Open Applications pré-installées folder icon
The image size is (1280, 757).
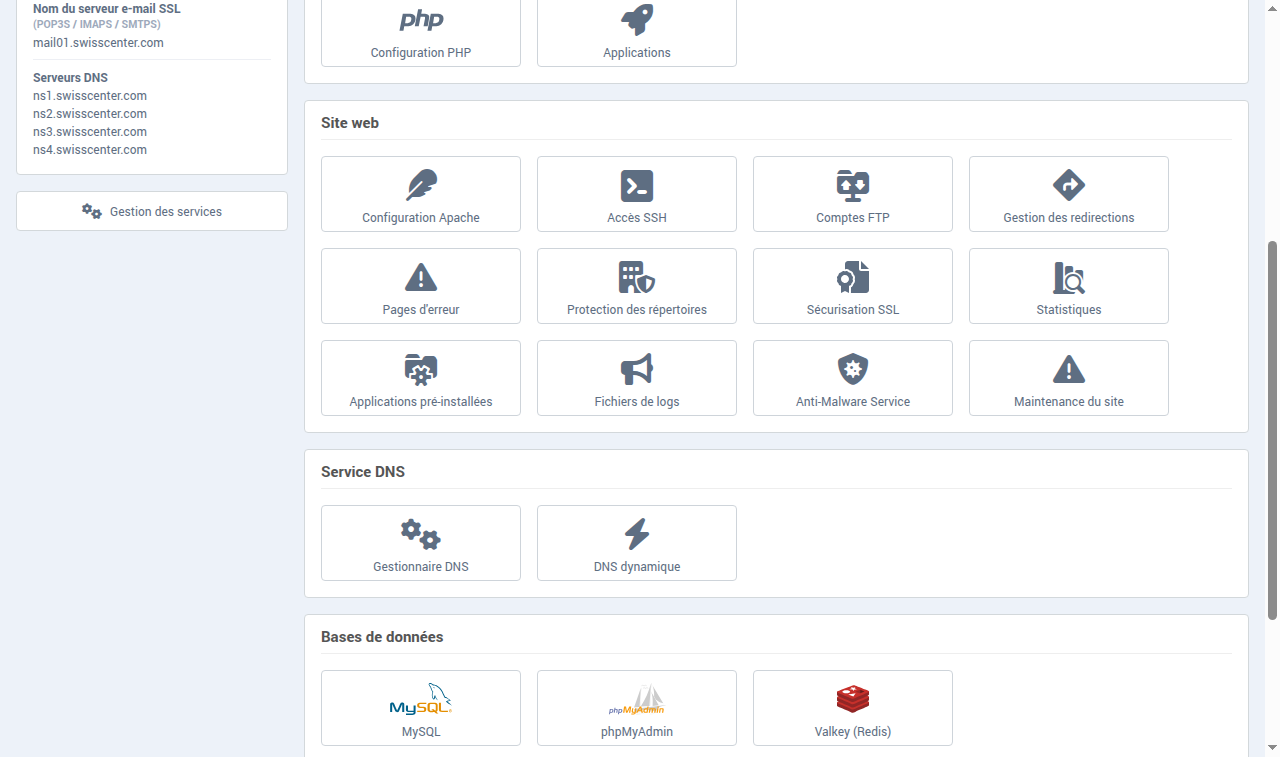pyautogui.click(x=421, y=369)
